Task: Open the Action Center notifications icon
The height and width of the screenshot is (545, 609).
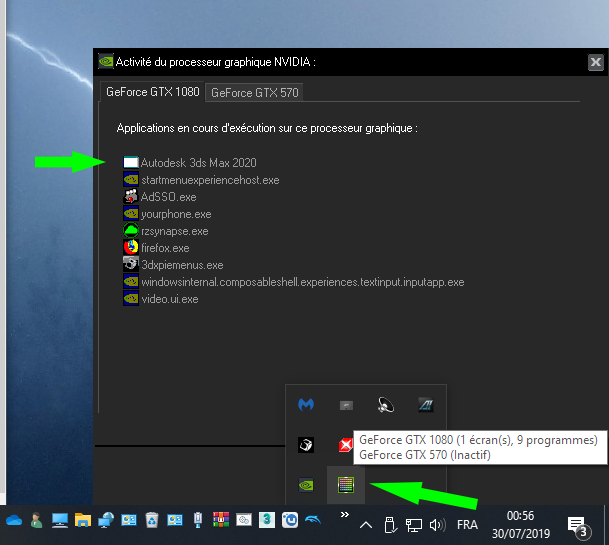Action: [579, 526]
